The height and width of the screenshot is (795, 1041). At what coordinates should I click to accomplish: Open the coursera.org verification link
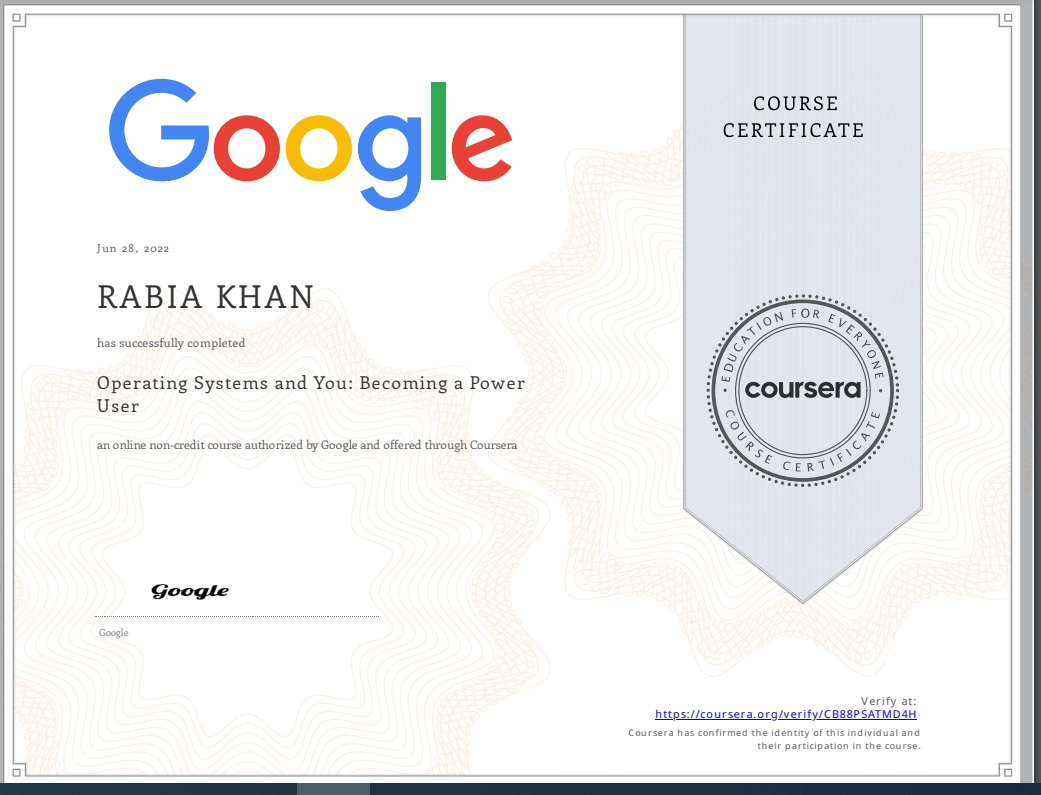point(785,714)
